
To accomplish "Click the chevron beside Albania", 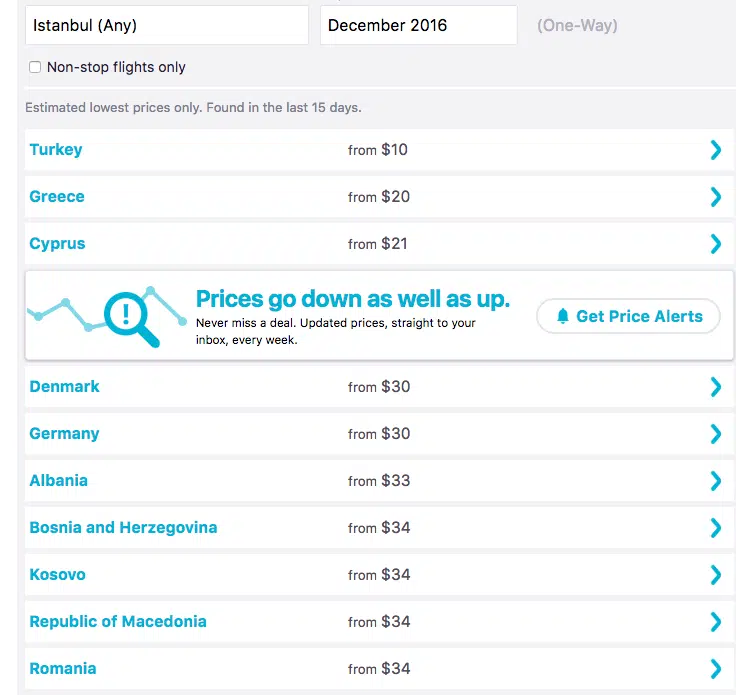I will click(715, 481).
